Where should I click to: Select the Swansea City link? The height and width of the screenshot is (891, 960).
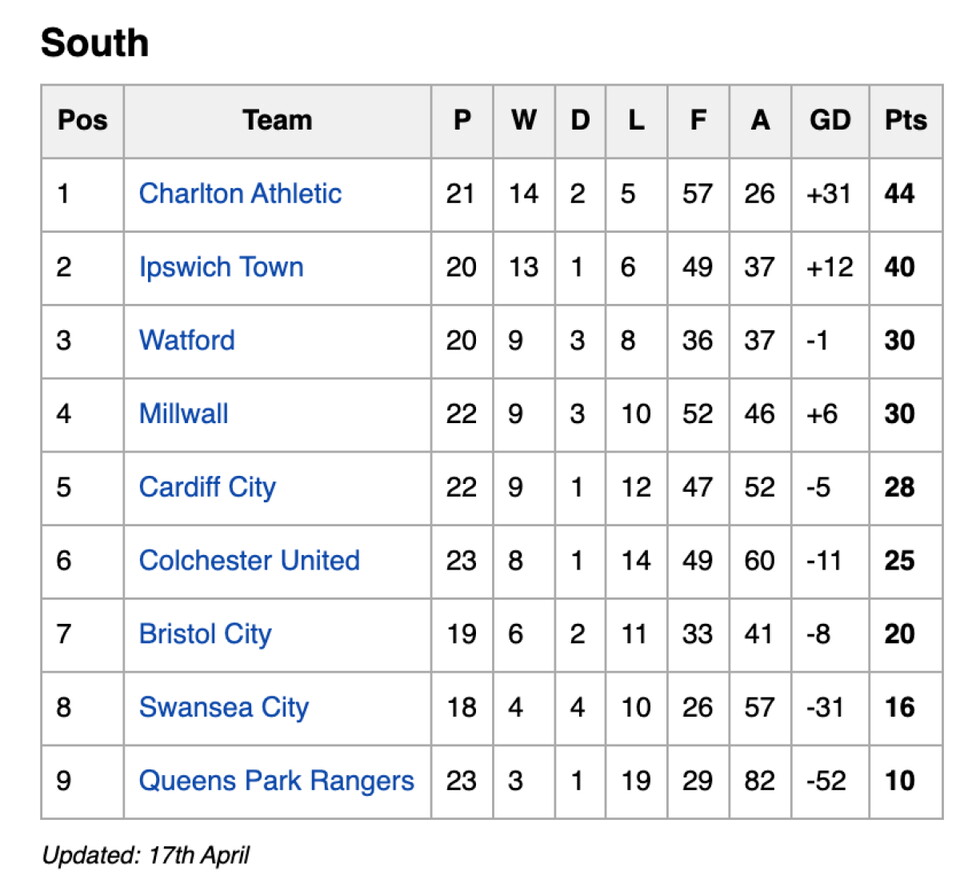224,707
